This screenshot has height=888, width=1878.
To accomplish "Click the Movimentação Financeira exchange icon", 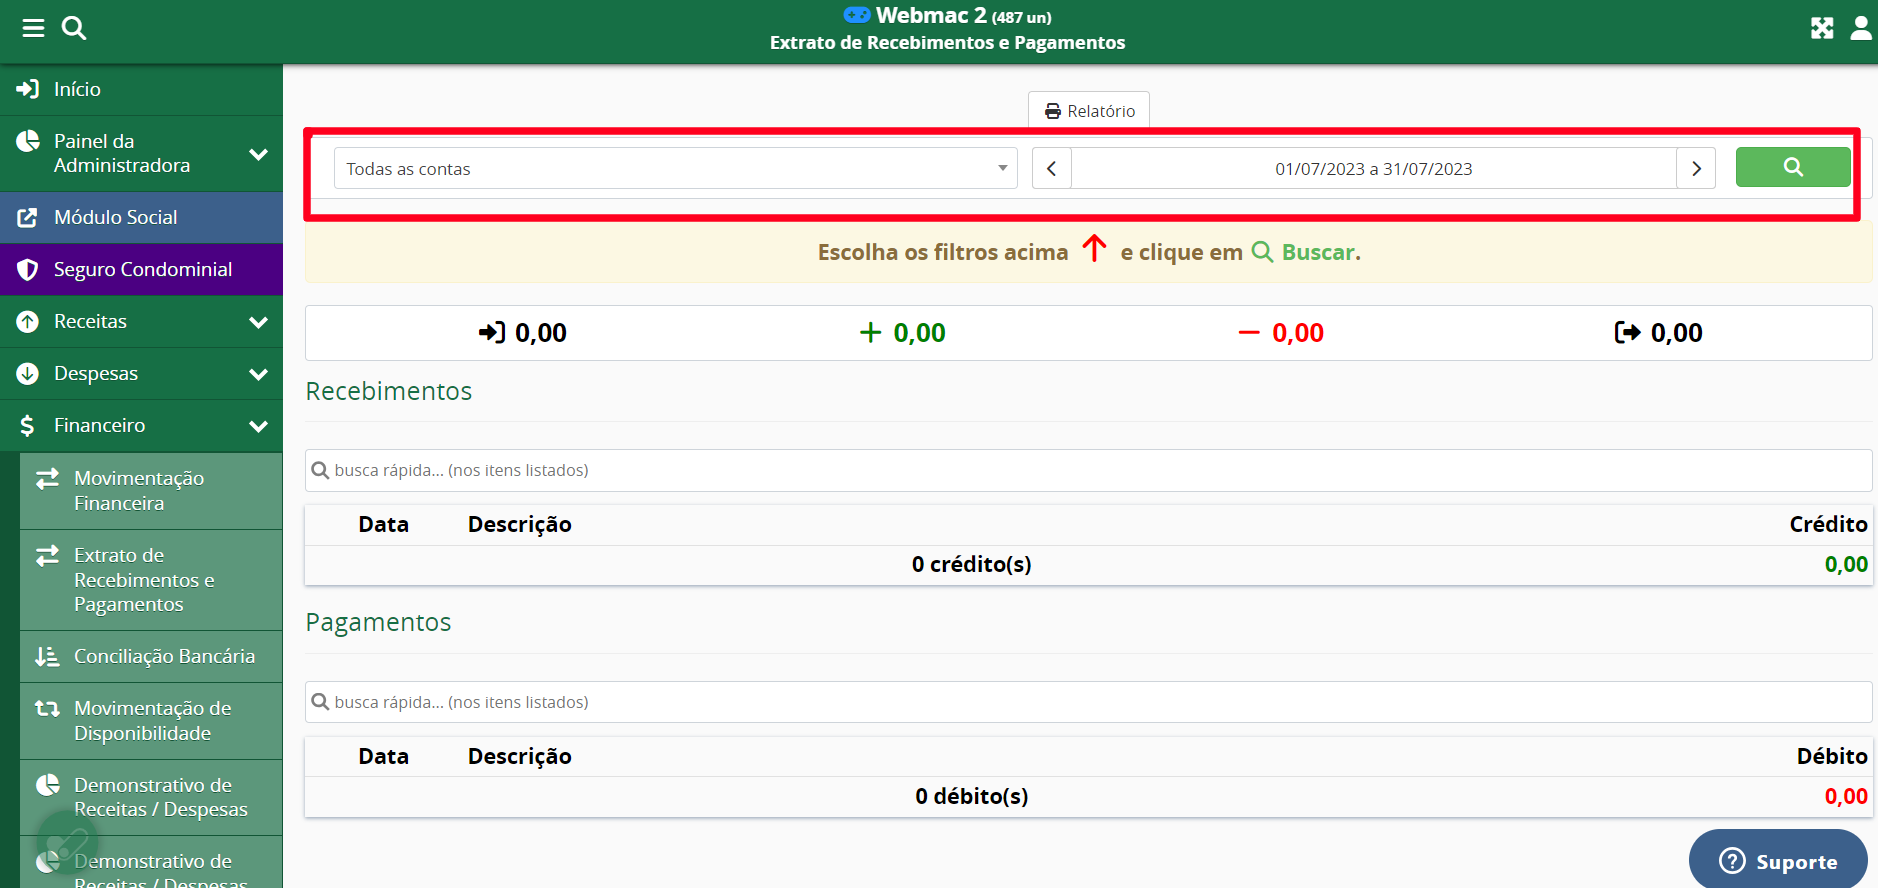I will [48, 479].
